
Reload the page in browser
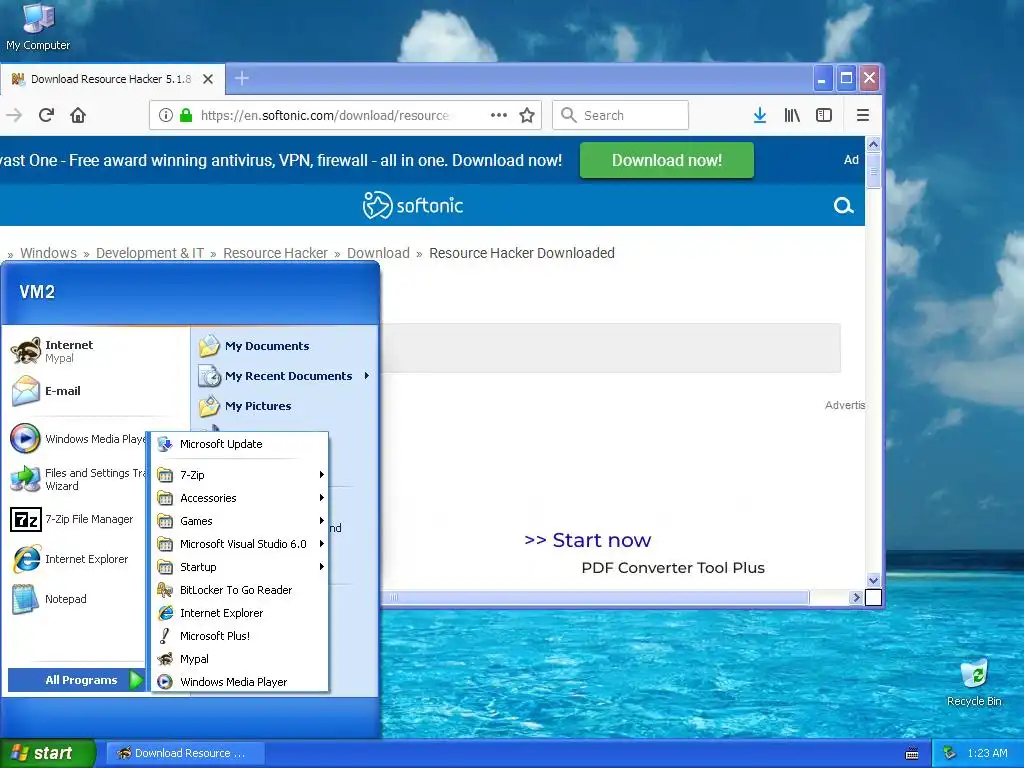46,116
